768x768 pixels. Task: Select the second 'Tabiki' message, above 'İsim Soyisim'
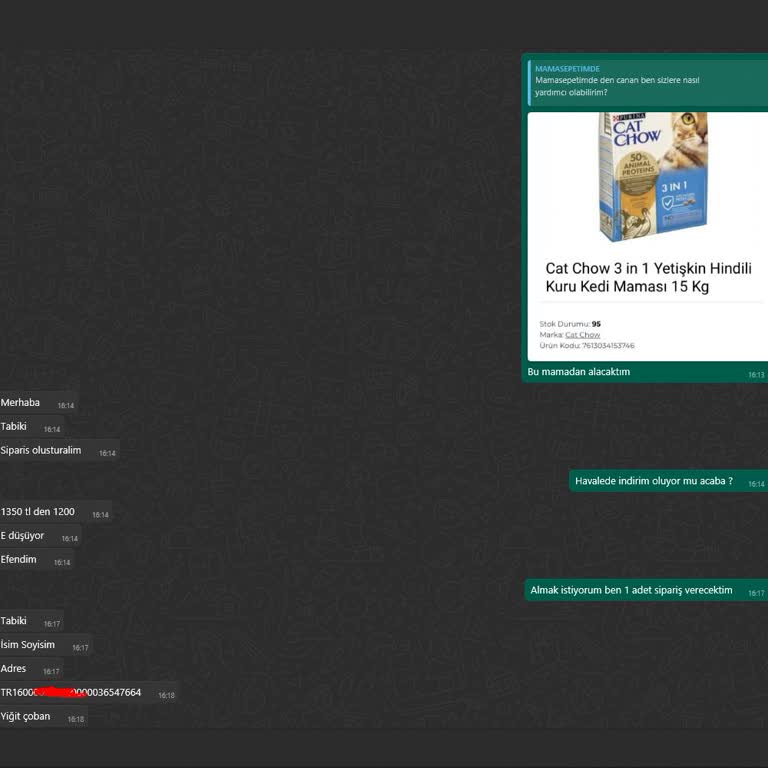(x=32, y=621)
